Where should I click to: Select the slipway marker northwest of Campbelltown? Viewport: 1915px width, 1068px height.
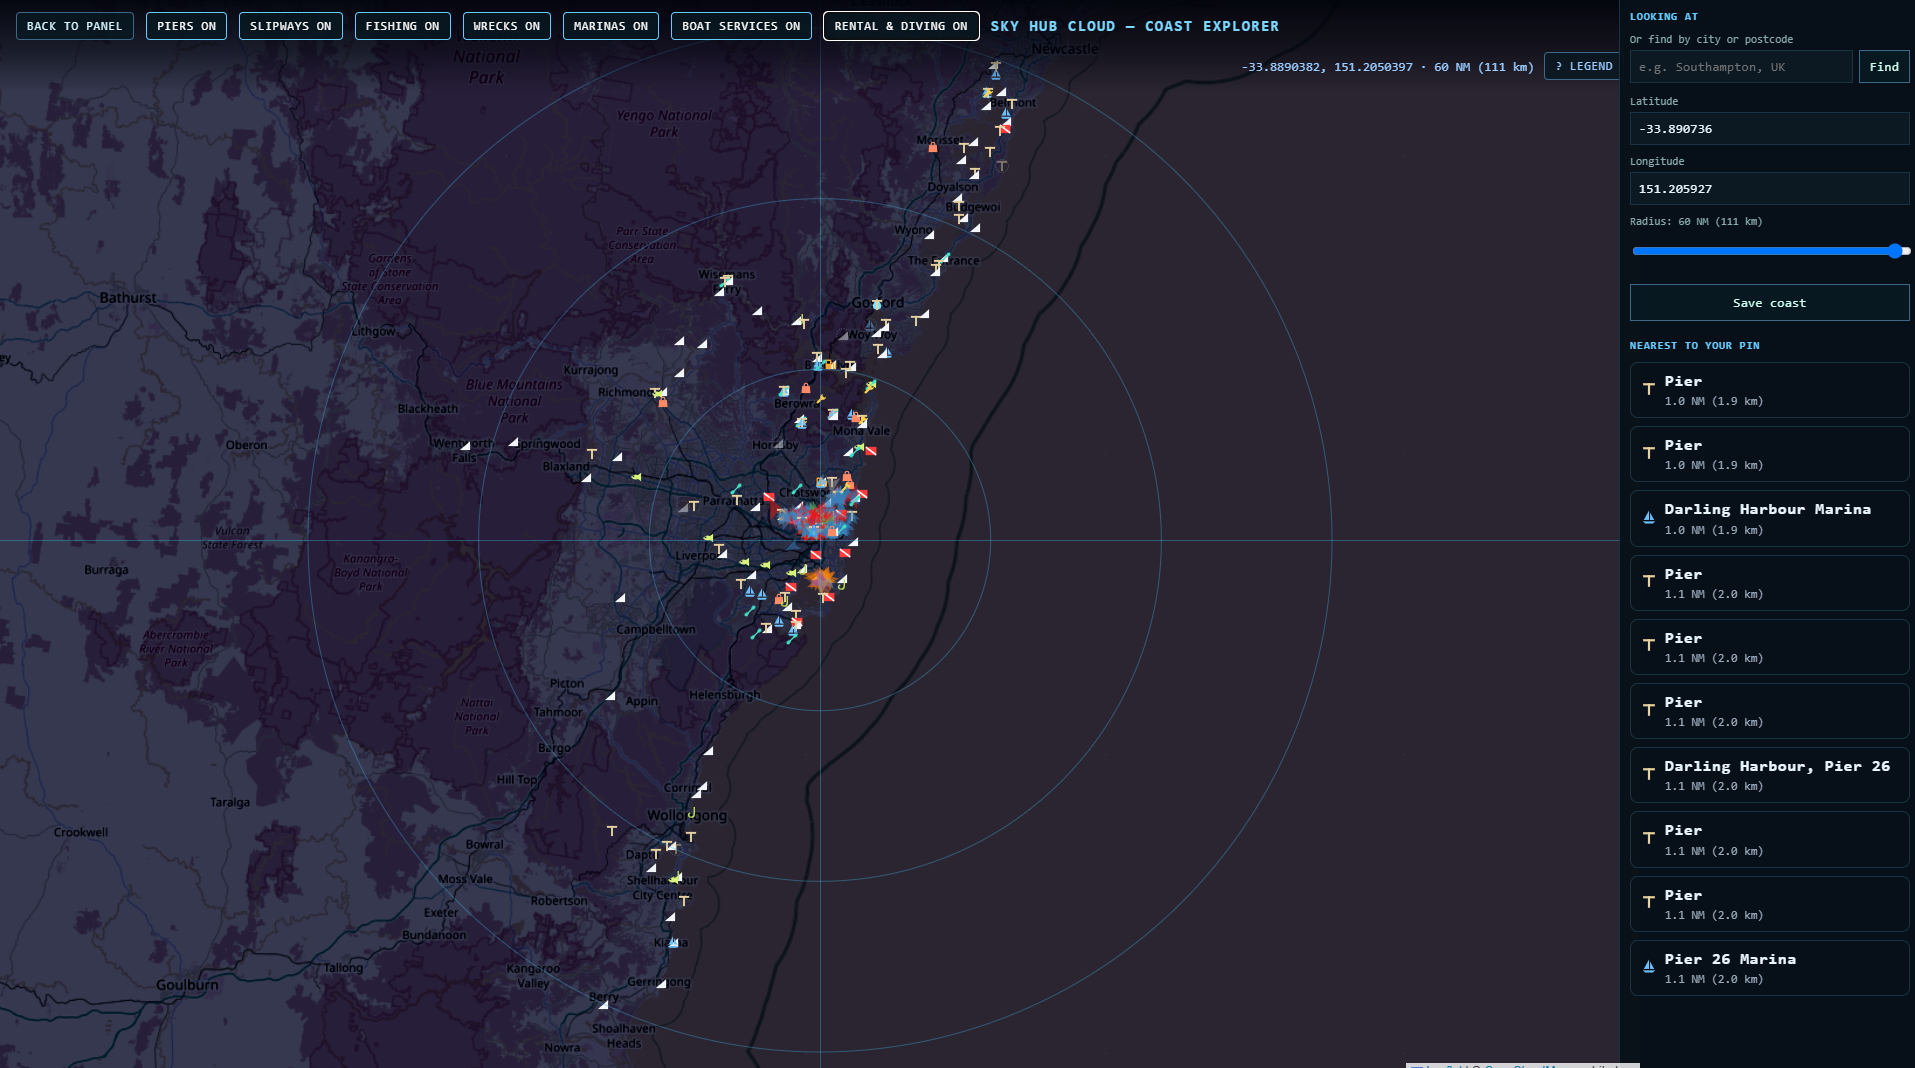[620, 598]
